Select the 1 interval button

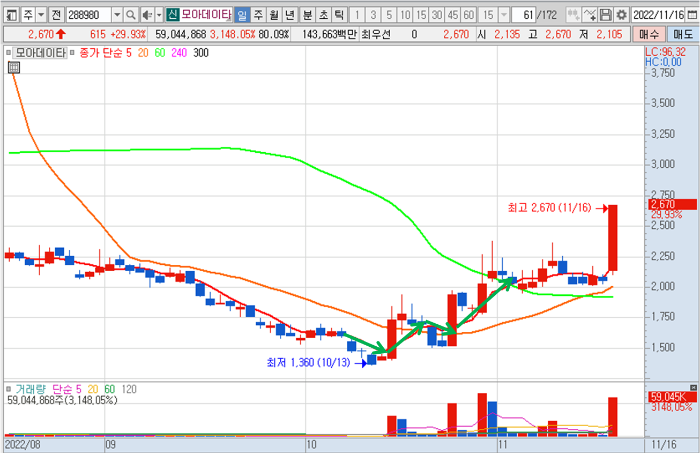pyautogui.click(x=357, y=15)
